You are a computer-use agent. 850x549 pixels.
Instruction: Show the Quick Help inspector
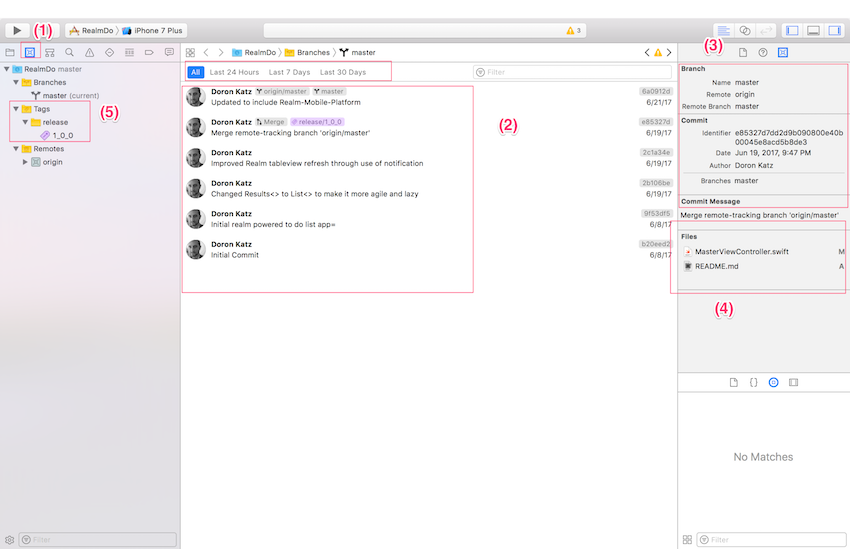763,53
